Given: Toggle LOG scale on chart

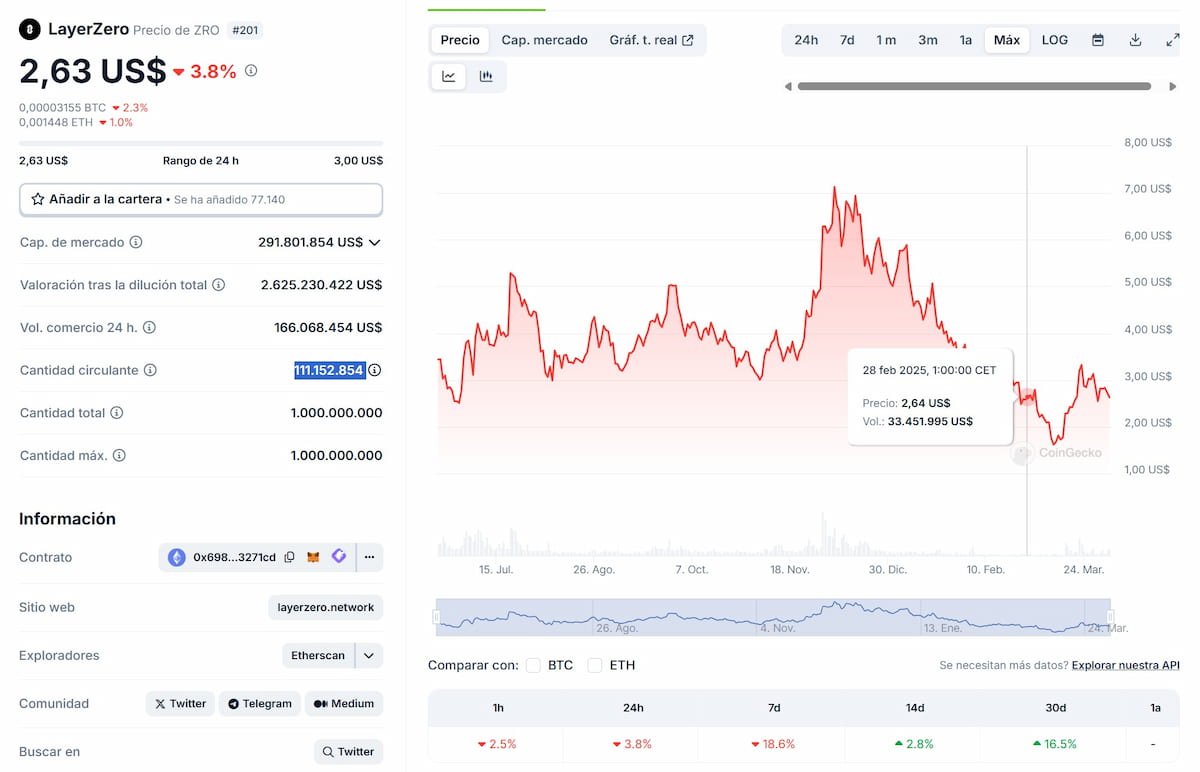Looking at the screenshot, I should pos(1054,40).
